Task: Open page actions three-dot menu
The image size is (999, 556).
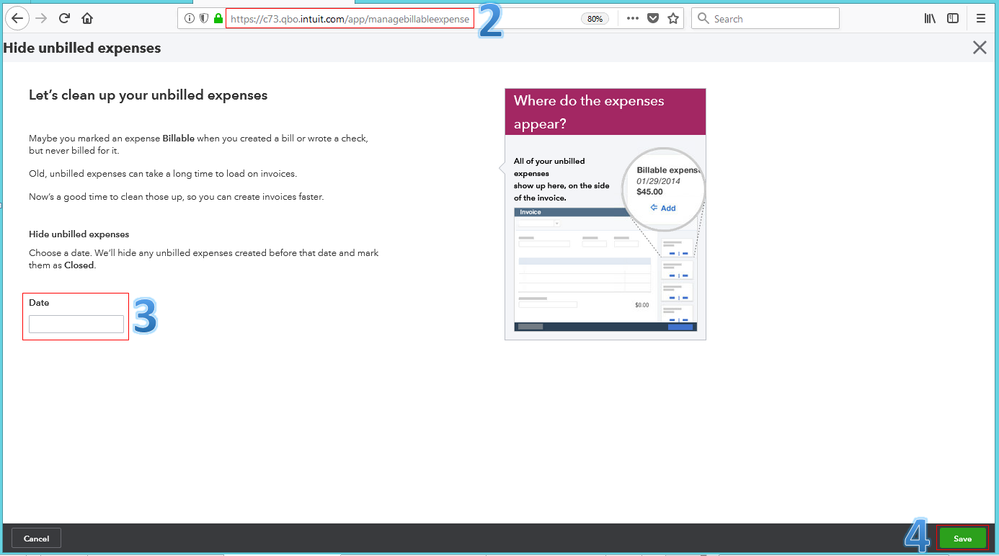Action: (x=632, y=18)
